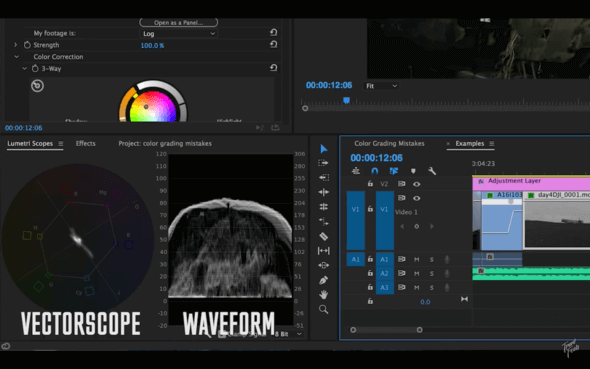This screenshot has width=590, height=369.
Task: Go to Video 1 next keyframe
Action: point(432,226)
